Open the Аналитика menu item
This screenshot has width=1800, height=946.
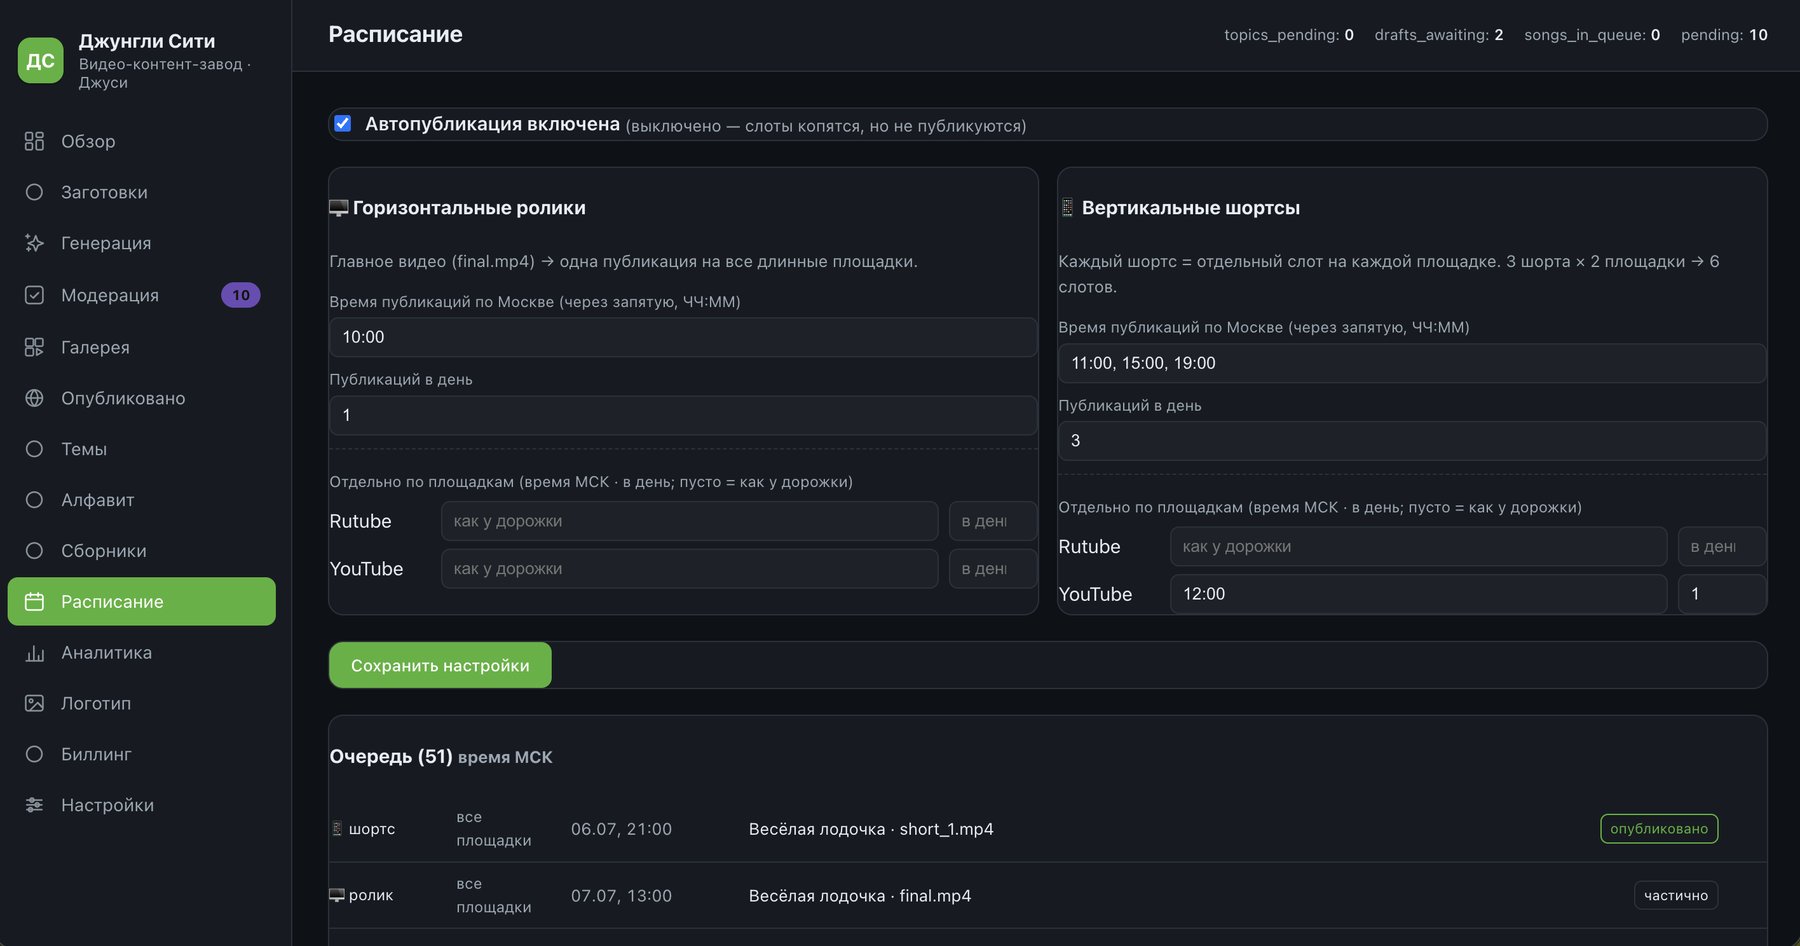pos(141,653)
